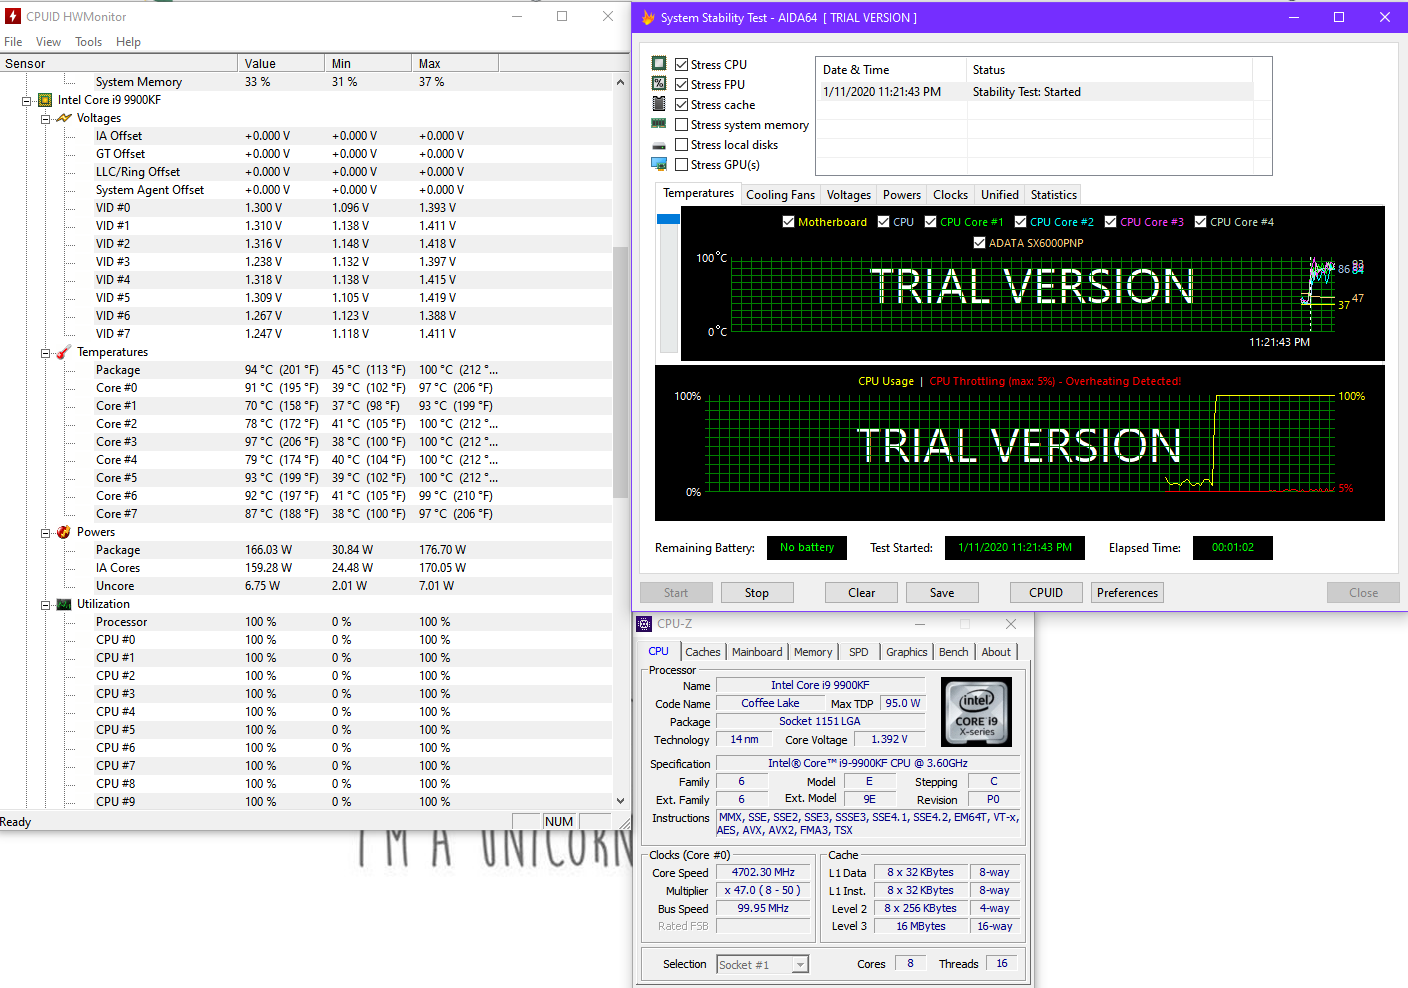Click the Stress GPU(s) monitor icon

click(659, 164)
